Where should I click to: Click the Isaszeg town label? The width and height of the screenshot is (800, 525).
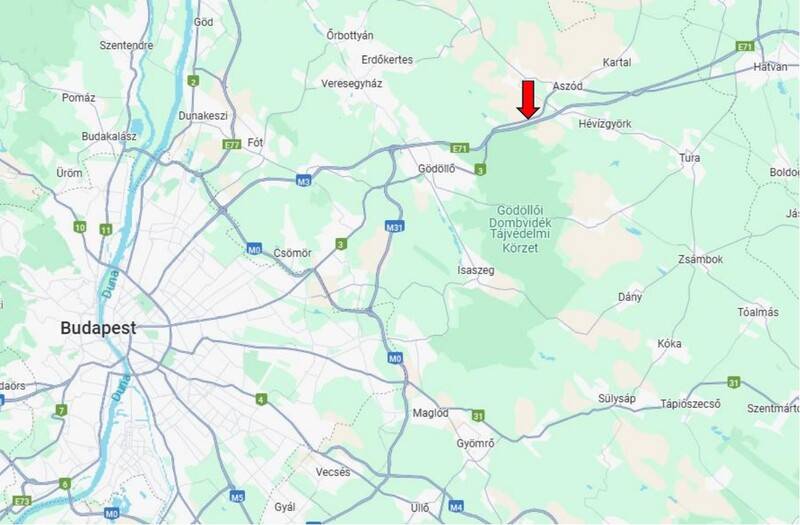click(476, 270)
